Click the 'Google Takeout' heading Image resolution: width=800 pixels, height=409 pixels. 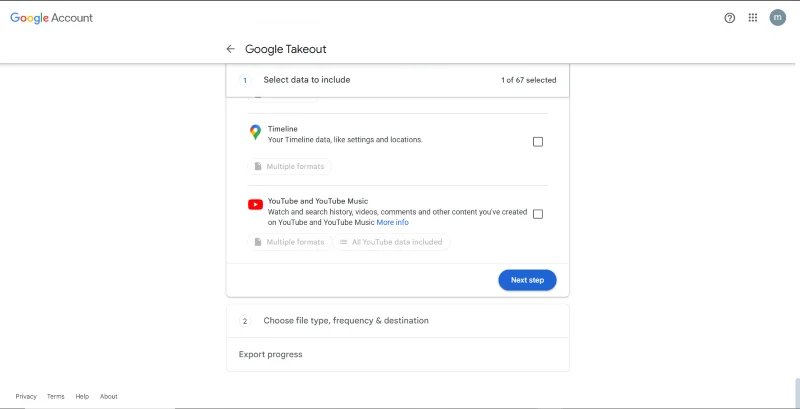pyautogui.click(x=286, y=49)
